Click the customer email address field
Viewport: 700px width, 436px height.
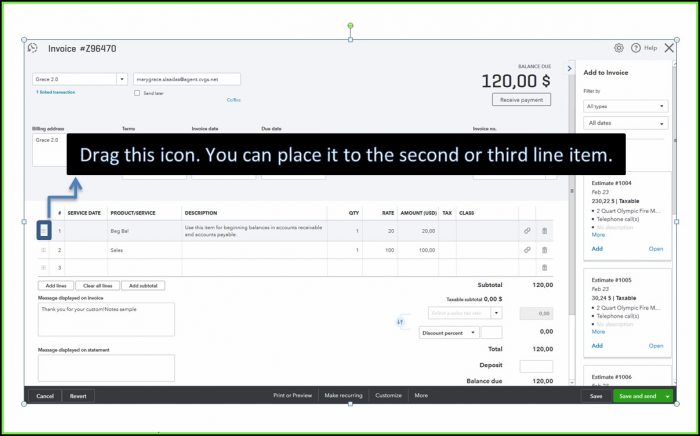[187, 79]
